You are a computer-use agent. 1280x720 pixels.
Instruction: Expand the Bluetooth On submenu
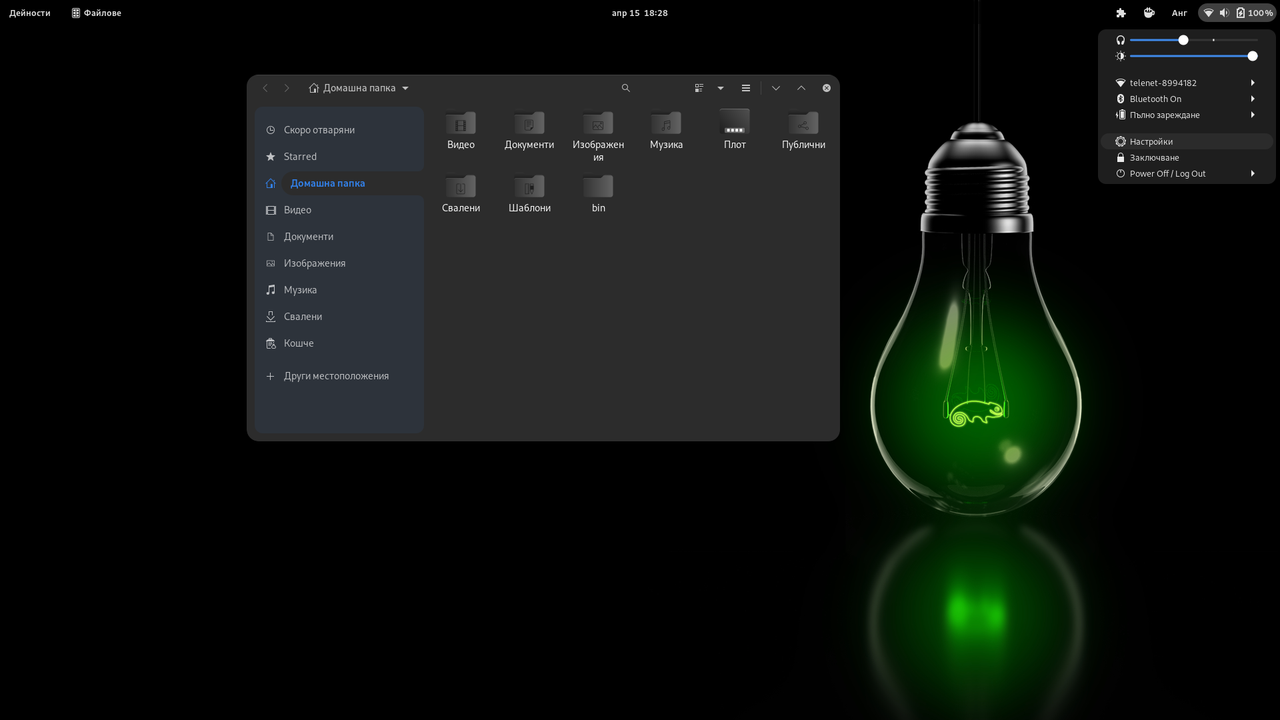(x=1186, y=99)
